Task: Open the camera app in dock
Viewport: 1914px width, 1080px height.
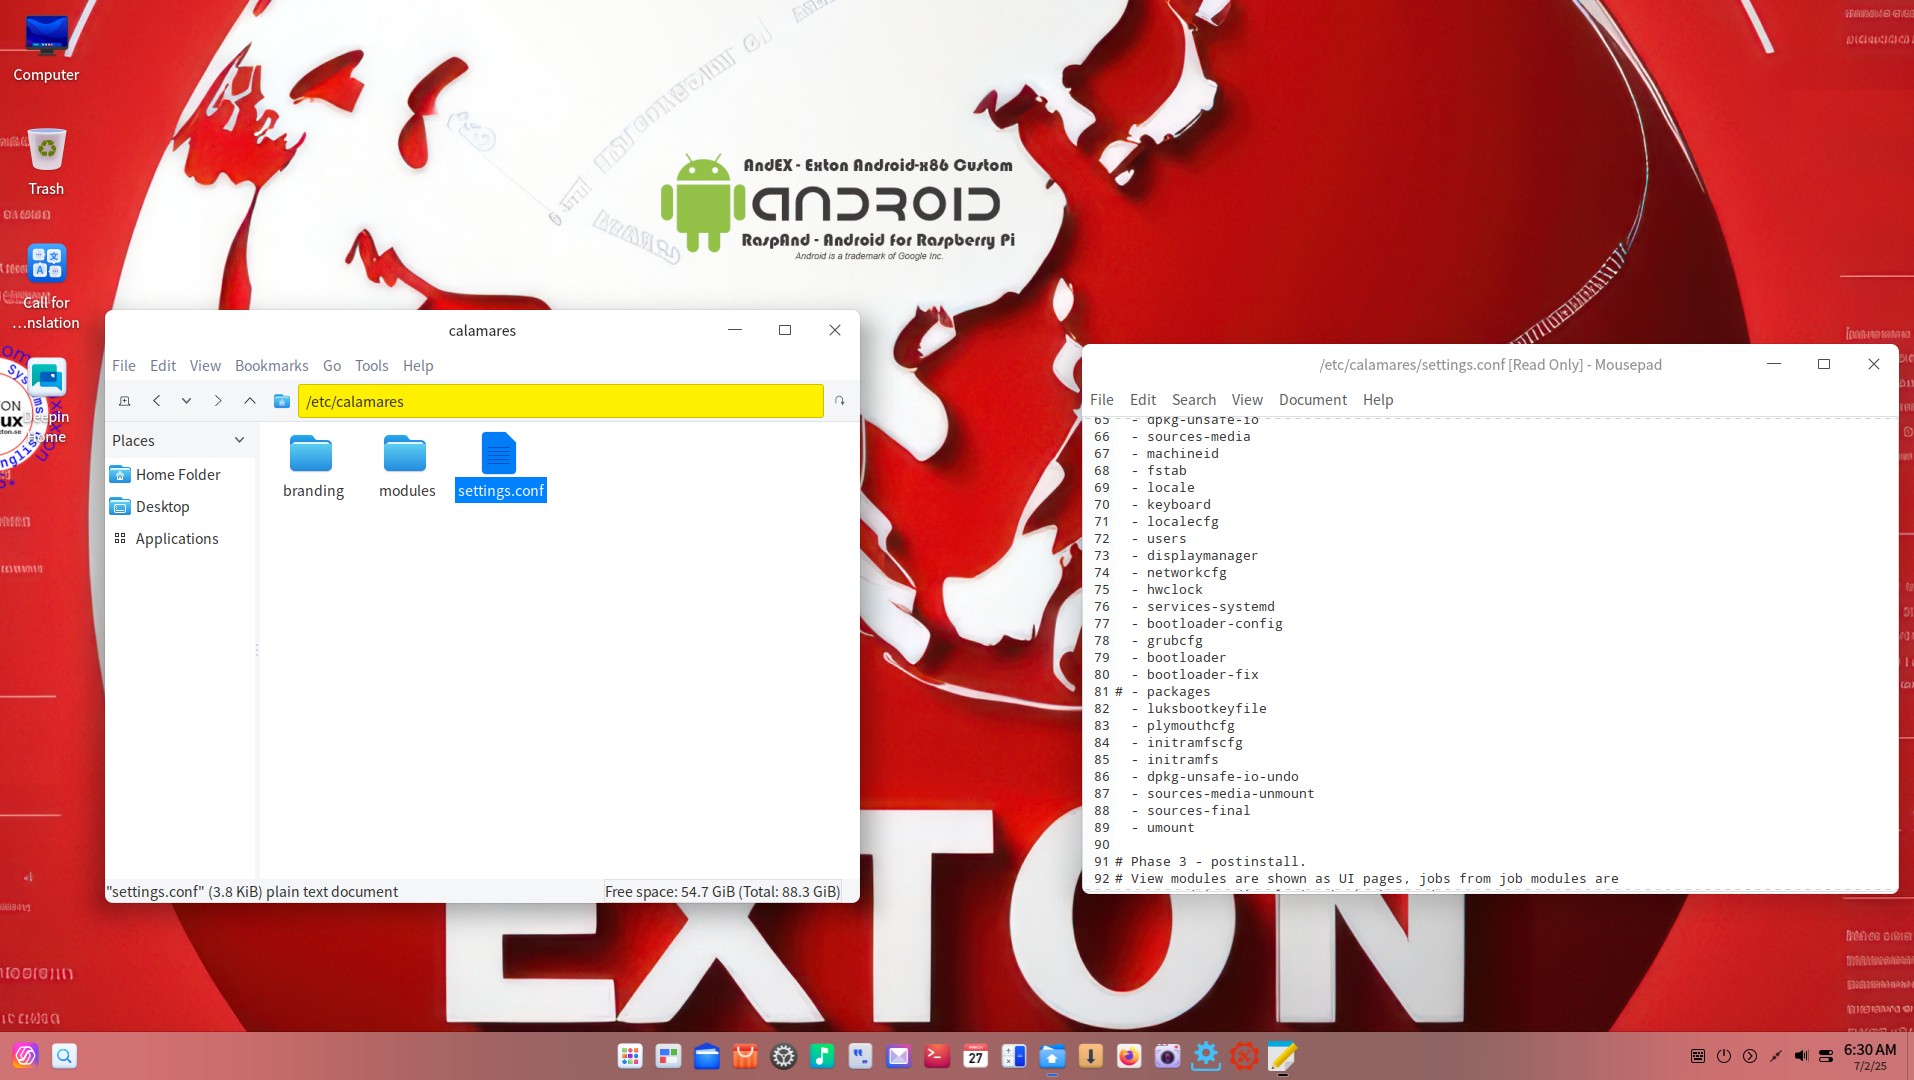Action: pos(1167,1056)
